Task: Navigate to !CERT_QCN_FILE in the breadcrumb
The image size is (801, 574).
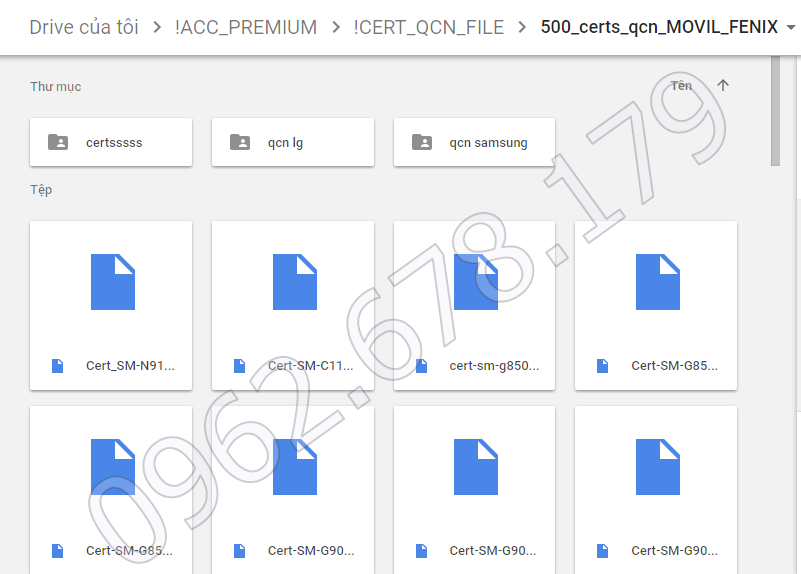Action: (x=429, y=27)
